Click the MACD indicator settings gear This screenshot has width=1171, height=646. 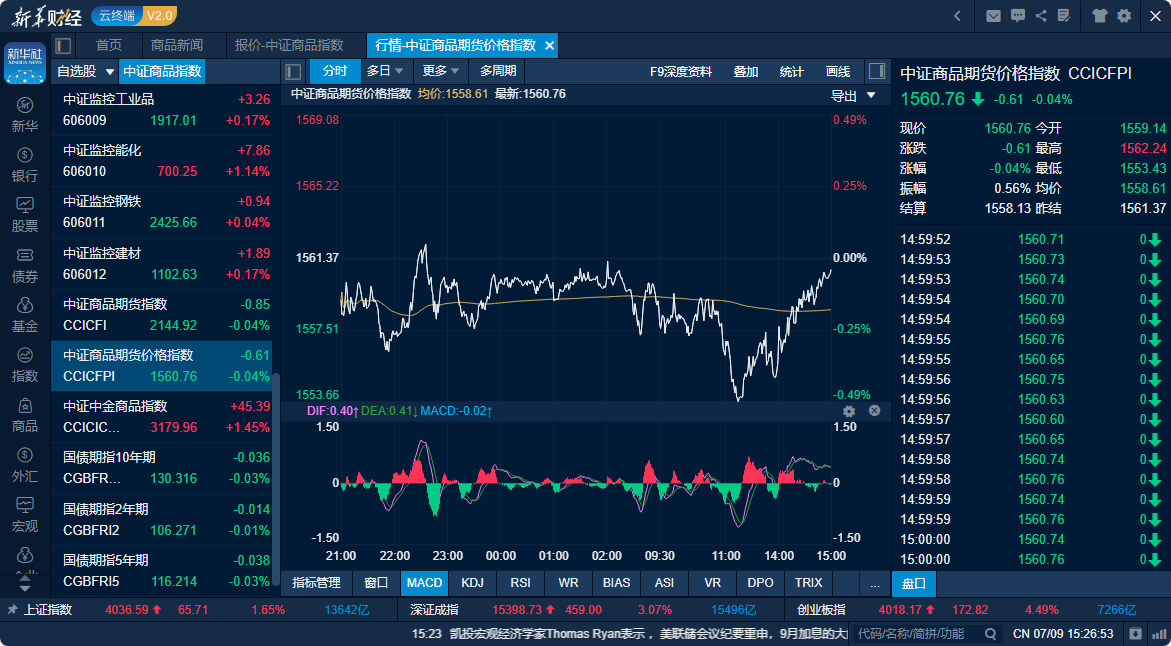pyautogui.click(x=849, y=411)
